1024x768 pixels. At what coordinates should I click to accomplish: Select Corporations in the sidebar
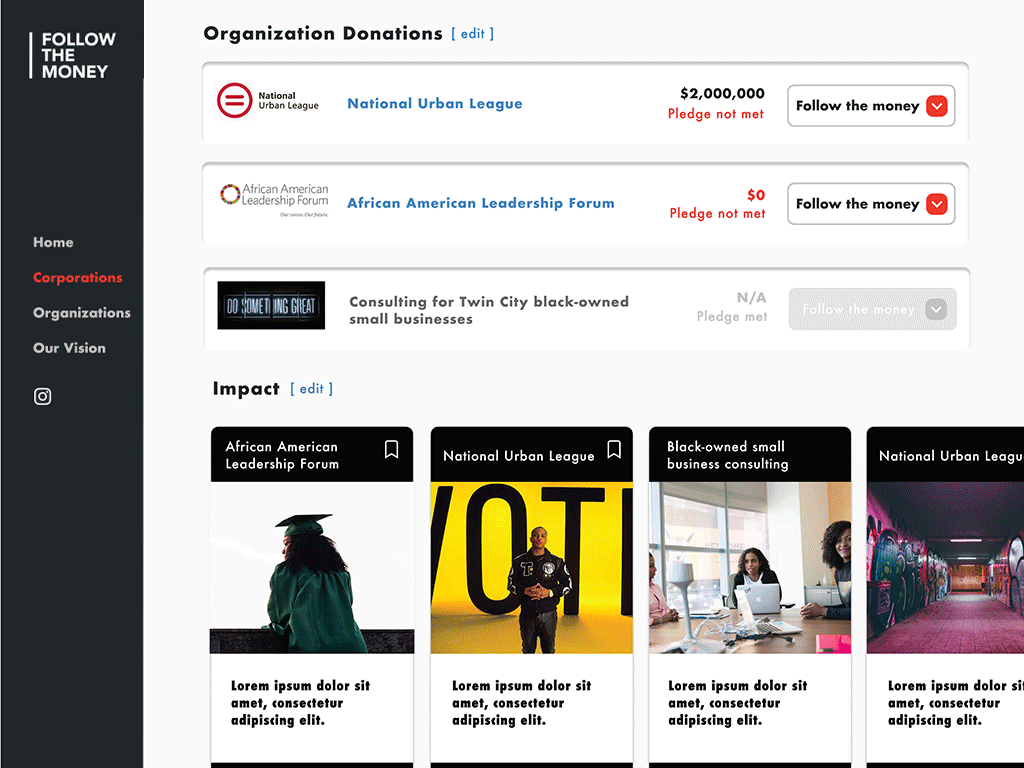click(x=78, y=278)
